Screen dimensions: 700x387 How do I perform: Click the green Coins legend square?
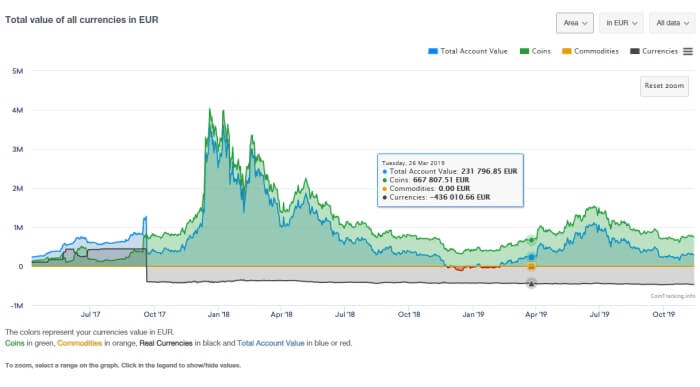[524, 51]
